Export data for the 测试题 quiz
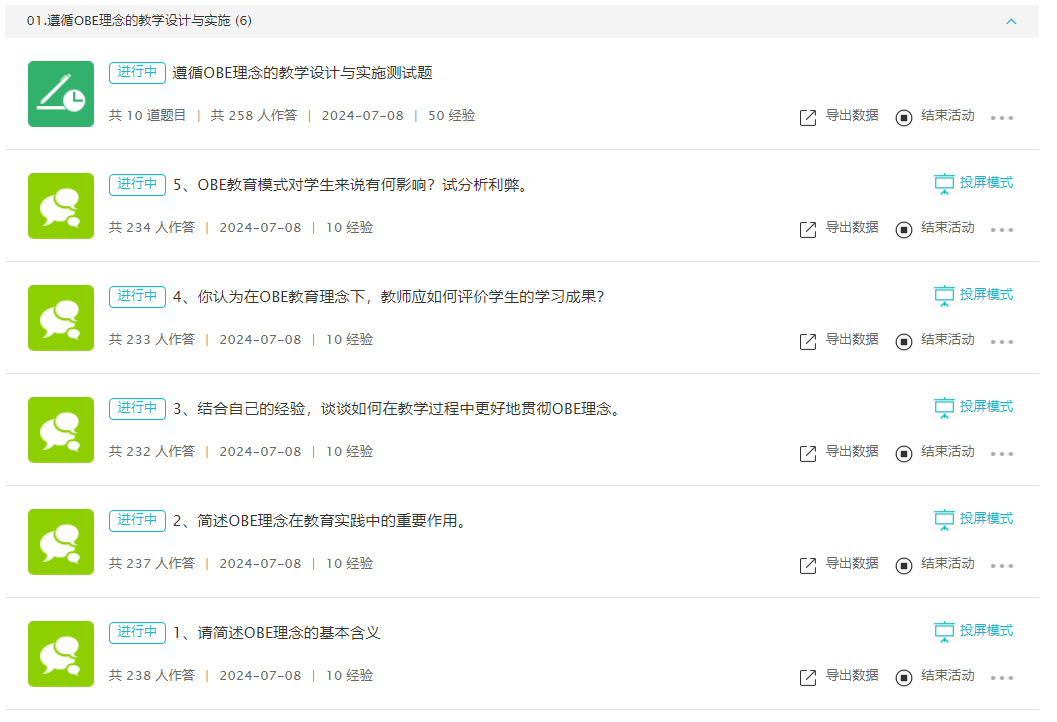The width and height of the screenshot is (1057, 722). click(839, 116)
